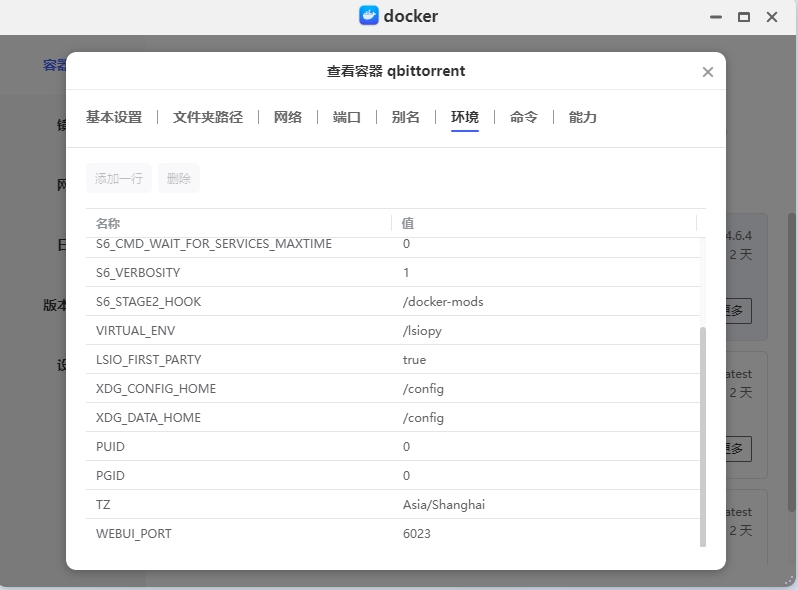Open the 基本设置 tab

[114, 117]
